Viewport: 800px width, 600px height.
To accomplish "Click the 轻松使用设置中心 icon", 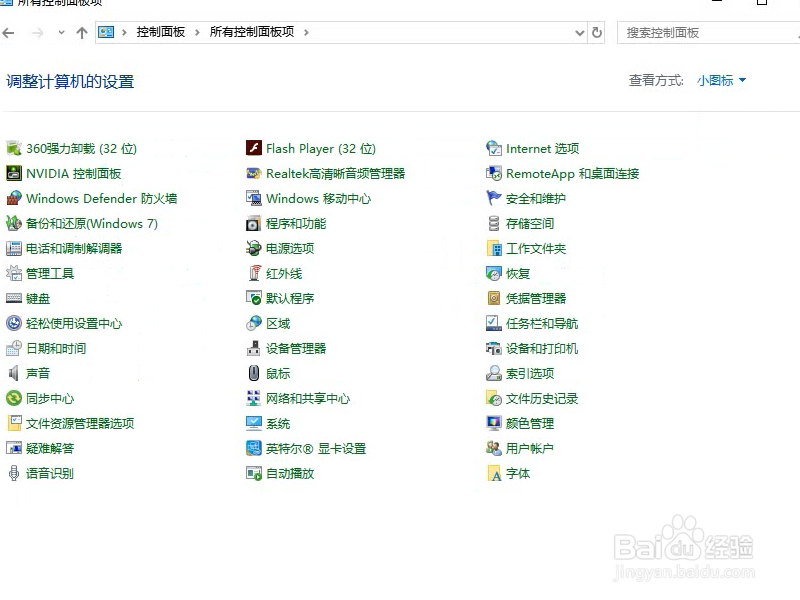I will (x=14, y=323).
